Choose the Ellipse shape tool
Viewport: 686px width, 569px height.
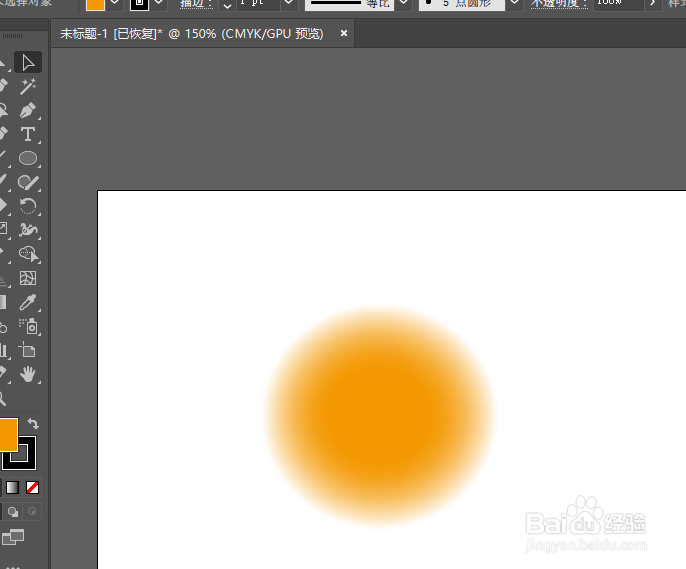[x=28, y=158]
